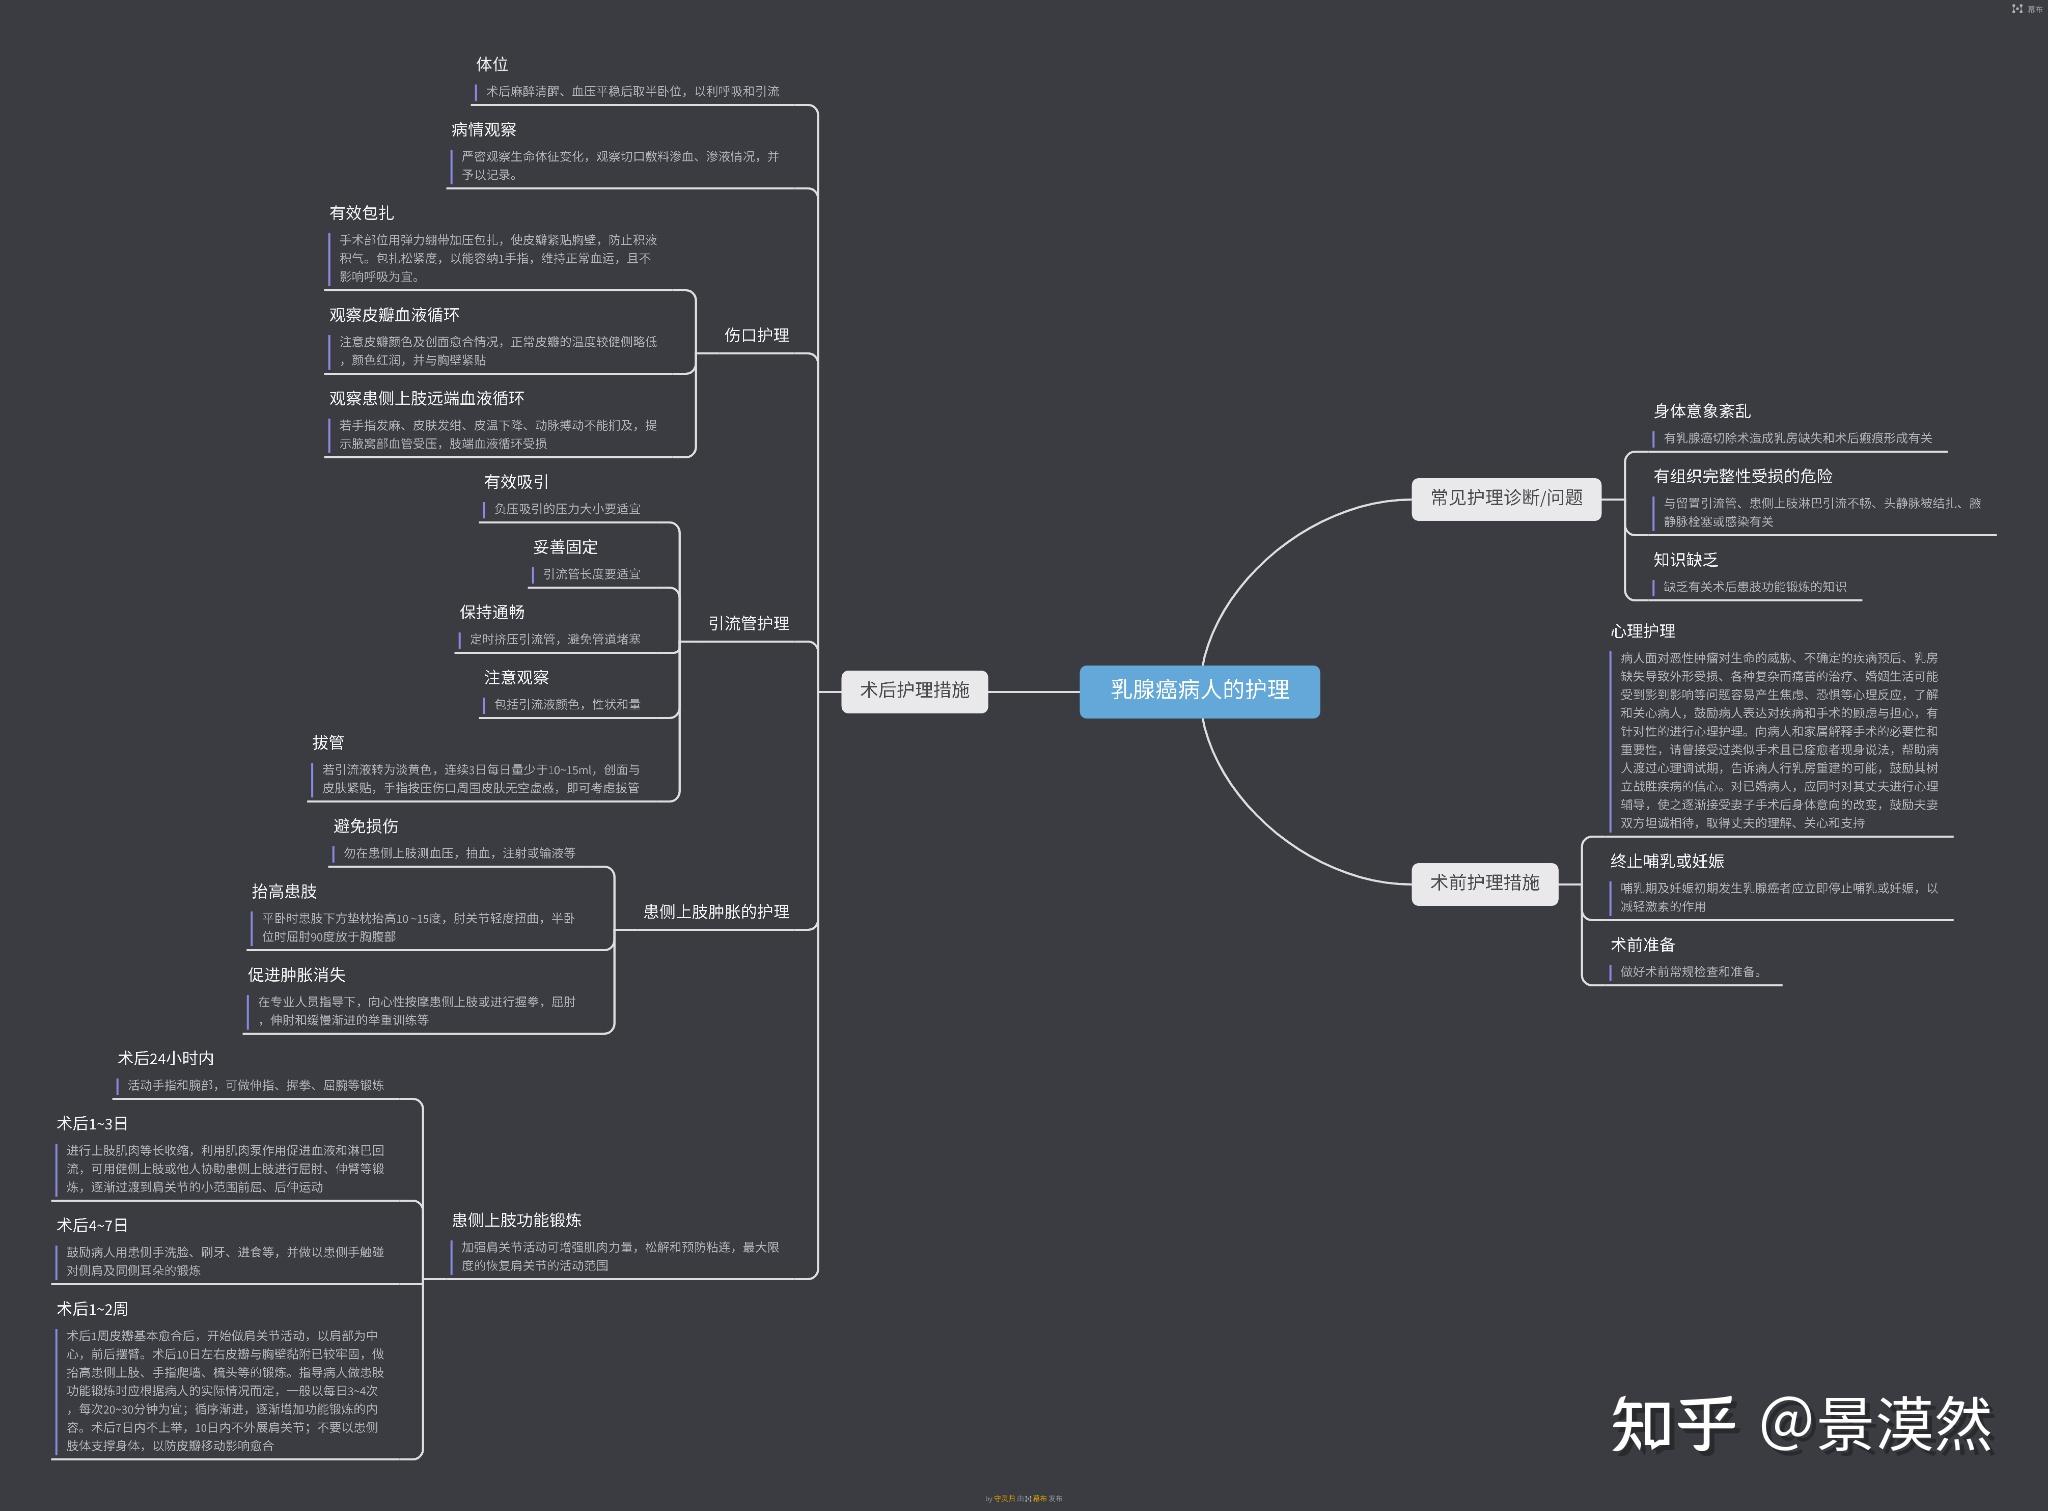The height and width of the screenshot is (1511, 2048).
Task: Click the note under 身体意象紊乱 about 乳房缺失
Action: pyautogui.click(x=1798, y=438)
